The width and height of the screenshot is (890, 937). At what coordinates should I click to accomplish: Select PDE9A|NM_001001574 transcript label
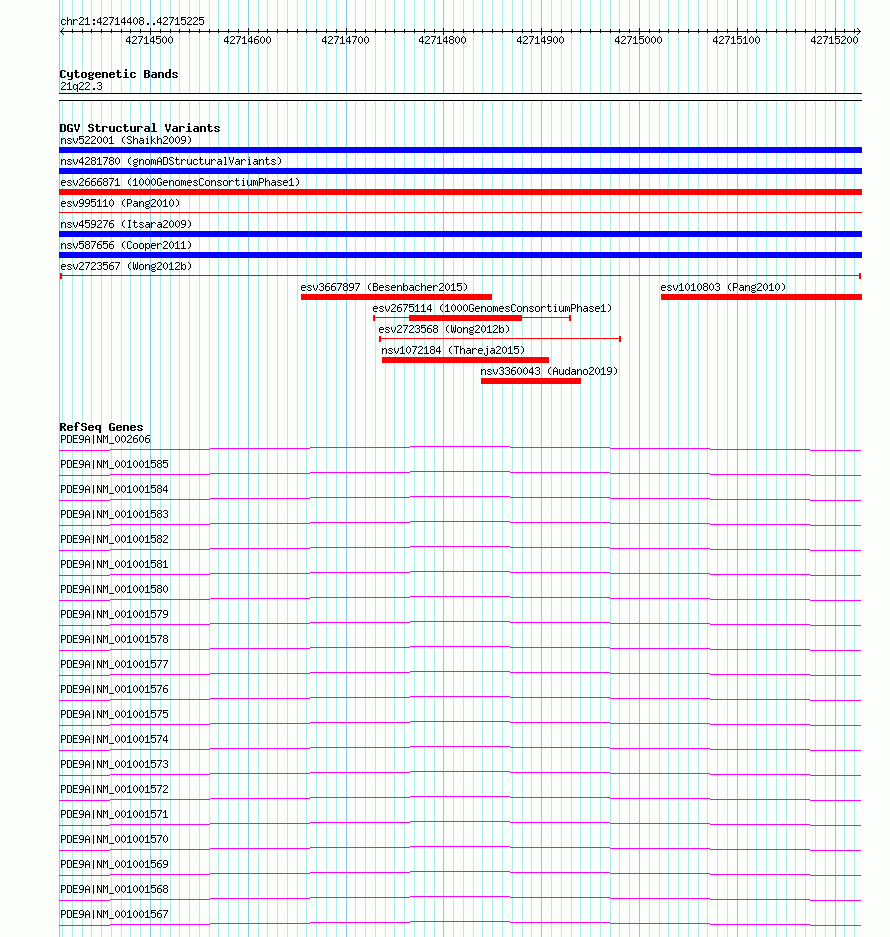click(x=114, y=740)
